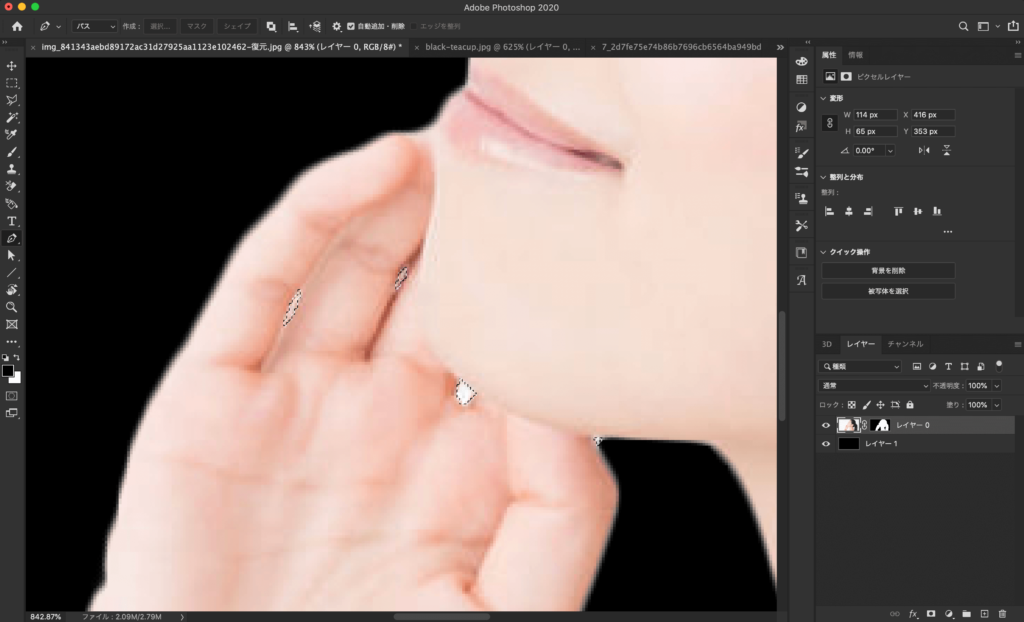The image size is (1024, 622).
Task: Open the Character panel A icon
Action: (x=801, y=280)
